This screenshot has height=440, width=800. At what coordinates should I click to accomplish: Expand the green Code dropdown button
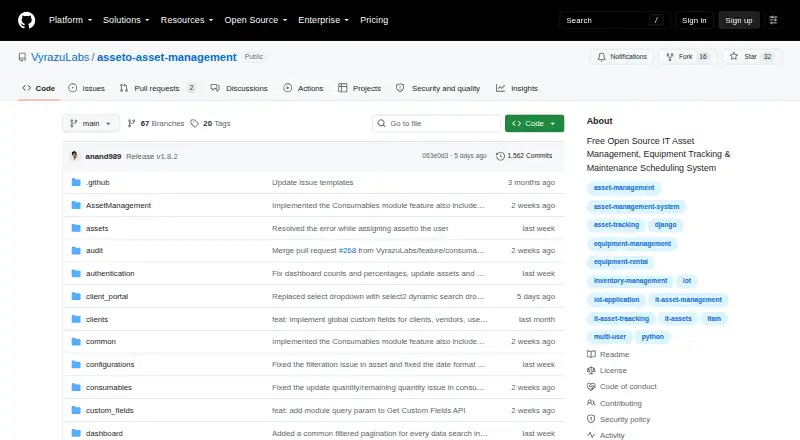534,124
